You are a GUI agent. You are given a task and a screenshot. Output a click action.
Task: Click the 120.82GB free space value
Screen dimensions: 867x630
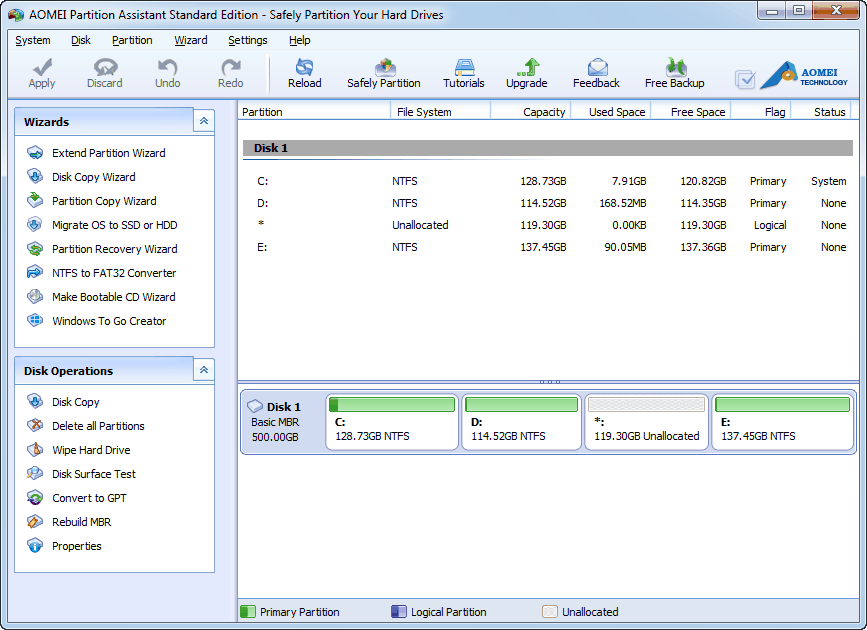pyautogui.click(x=703, y=181)
